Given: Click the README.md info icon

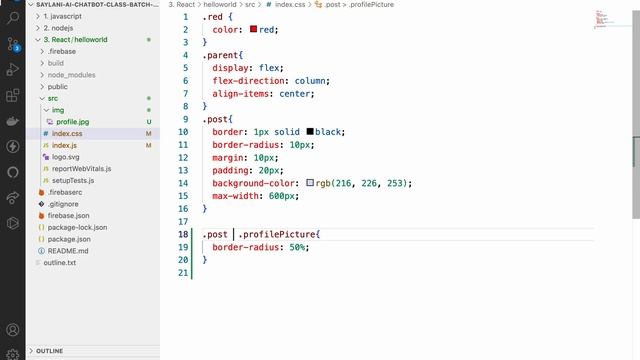Looking at the screenshot, I should pyautogui.click(x=41, y=251).
